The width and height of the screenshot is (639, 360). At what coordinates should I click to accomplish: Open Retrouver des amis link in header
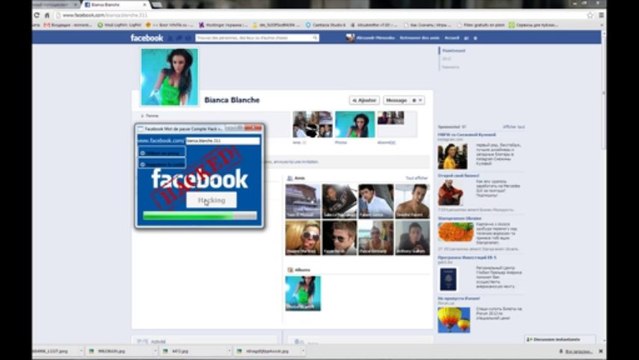pyautogui.click(x=419, y=38)
